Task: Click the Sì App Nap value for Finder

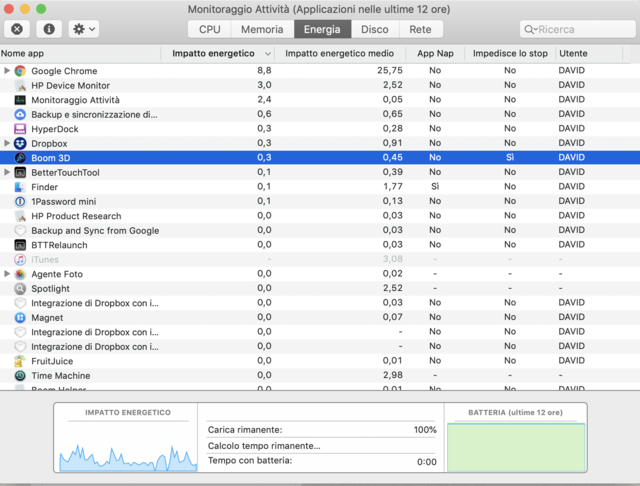Action: (x=435, y=186)
